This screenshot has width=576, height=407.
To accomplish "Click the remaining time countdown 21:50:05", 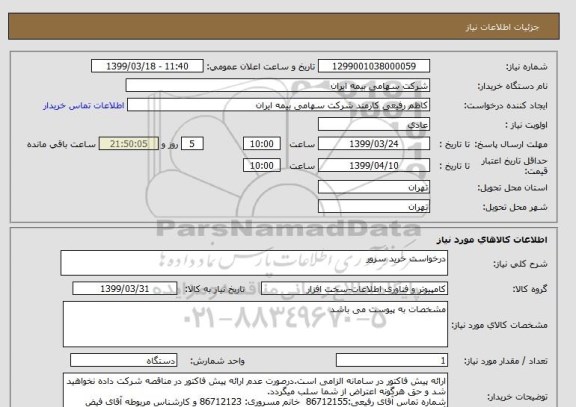I will coord(129,144).
